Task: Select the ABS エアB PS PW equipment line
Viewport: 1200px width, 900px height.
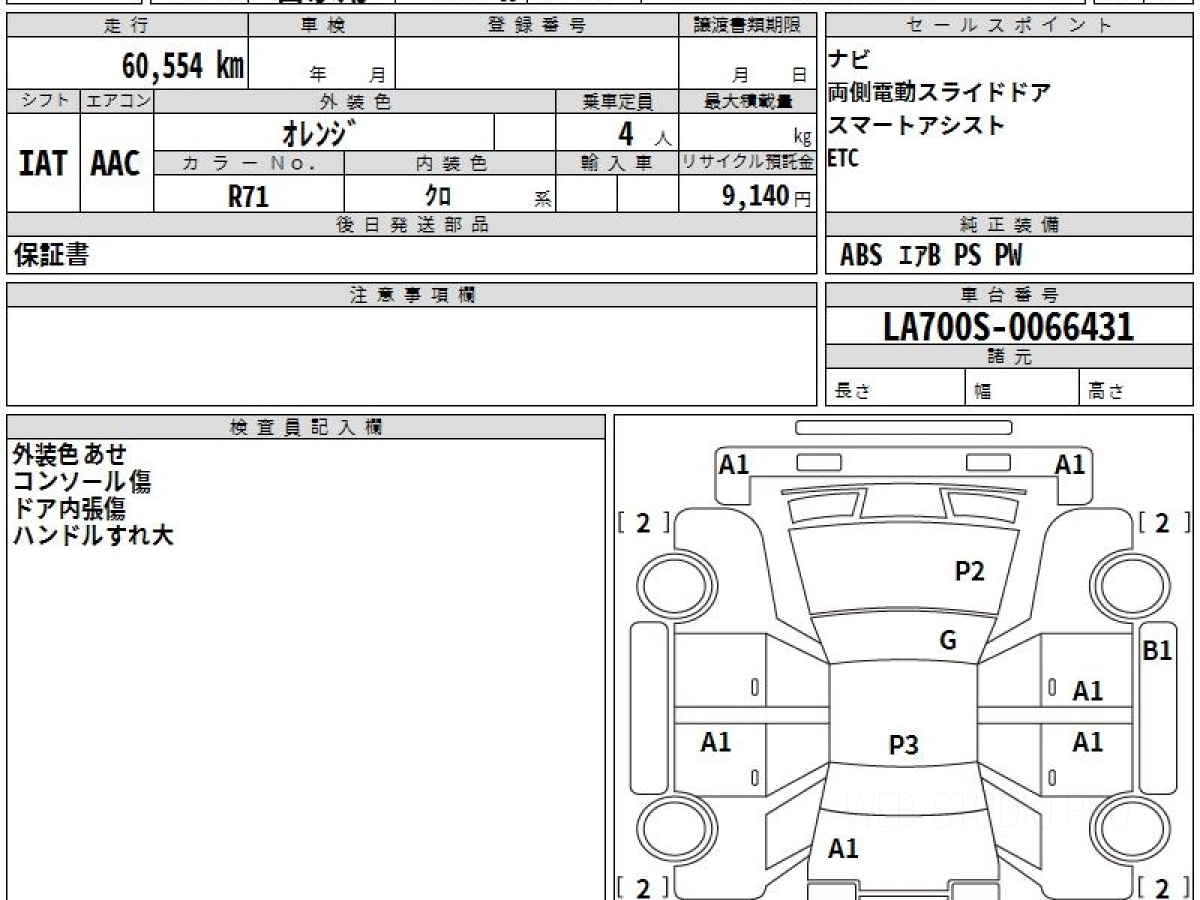Action: [x=931, y=256]
